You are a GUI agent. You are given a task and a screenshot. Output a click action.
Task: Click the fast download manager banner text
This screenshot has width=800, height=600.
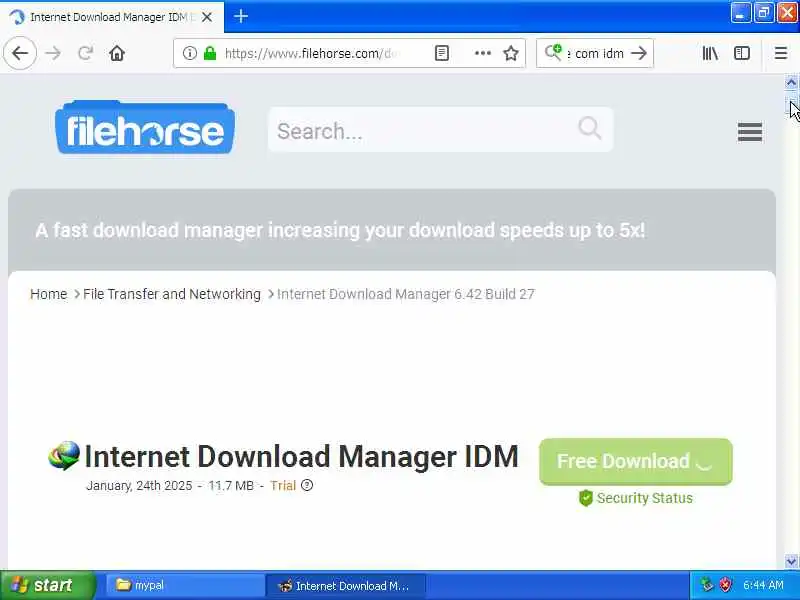coord(340,230)
